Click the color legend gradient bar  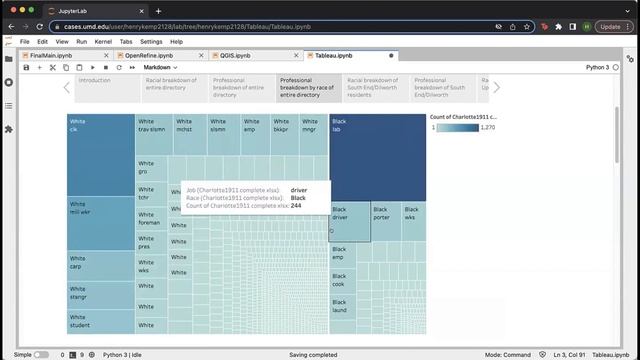[x=458, y=128]
